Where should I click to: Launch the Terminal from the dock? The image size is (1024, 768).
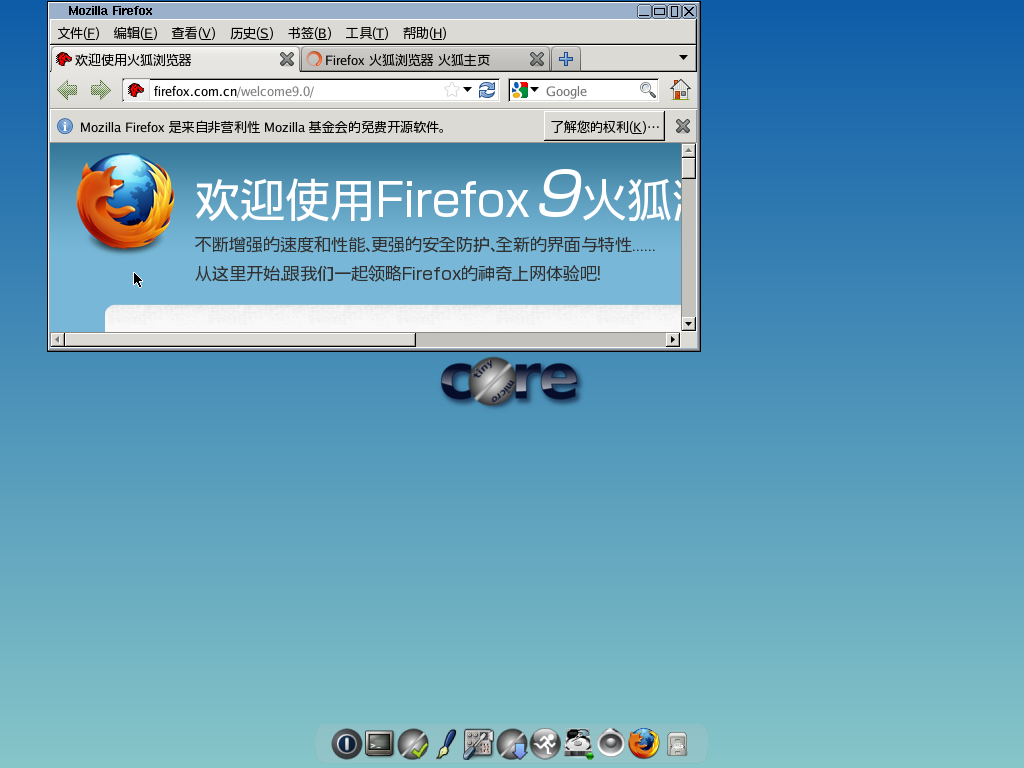(x=379, y=743)
